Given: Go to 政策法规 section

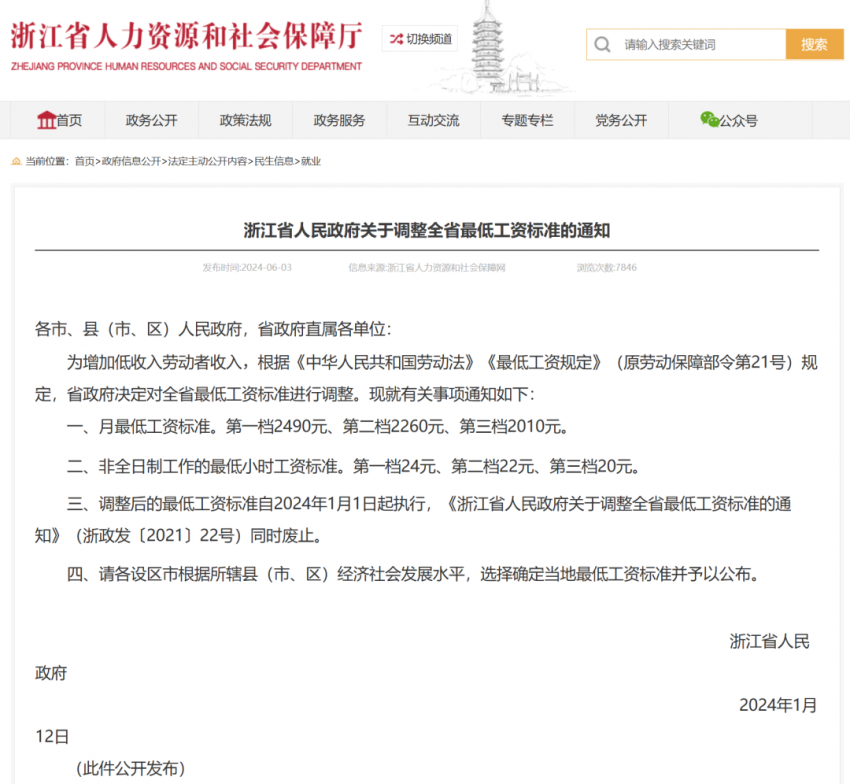Looking at the screenshot, I should pyautogui.click(x=245, y=120).
